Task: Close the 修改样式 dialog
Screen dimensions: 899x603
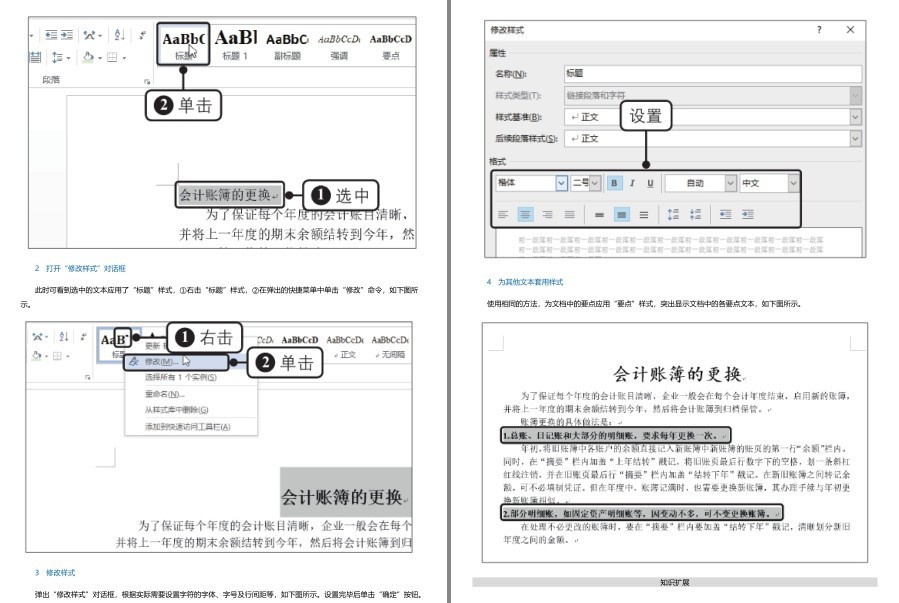Action: (x=850, y=29)
